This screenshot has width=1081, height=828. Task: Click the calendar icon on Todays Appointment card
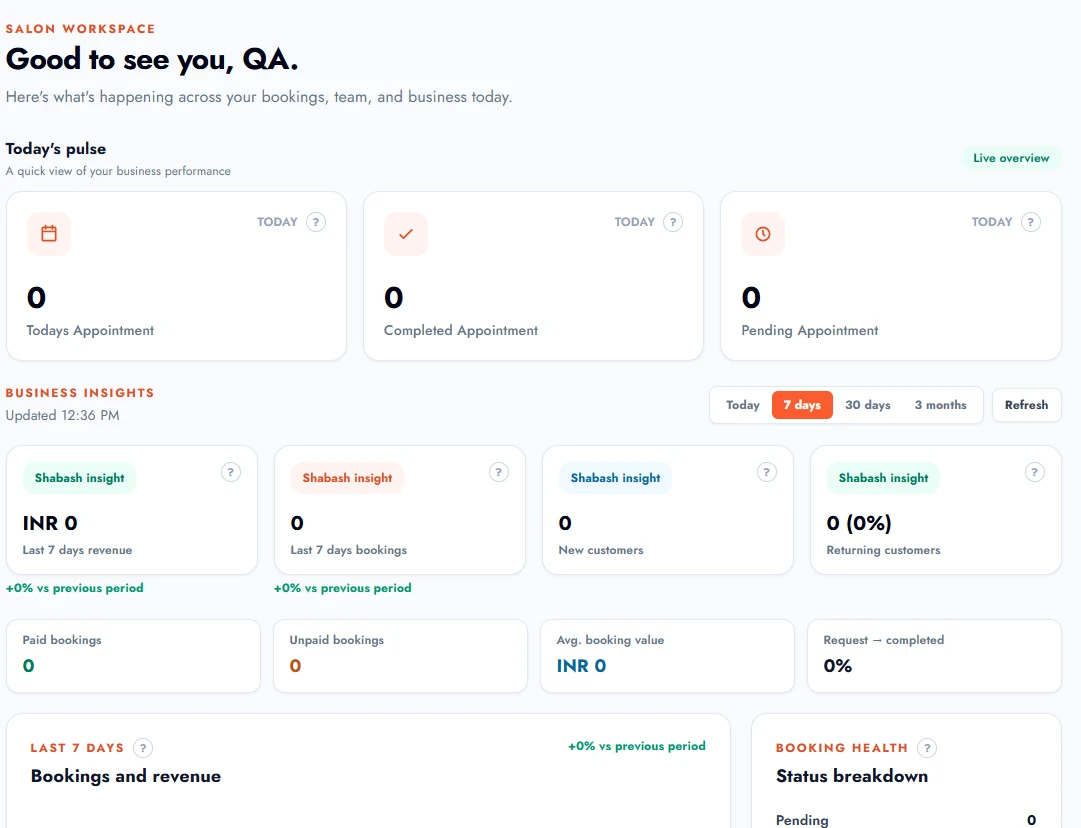(49, 234)
